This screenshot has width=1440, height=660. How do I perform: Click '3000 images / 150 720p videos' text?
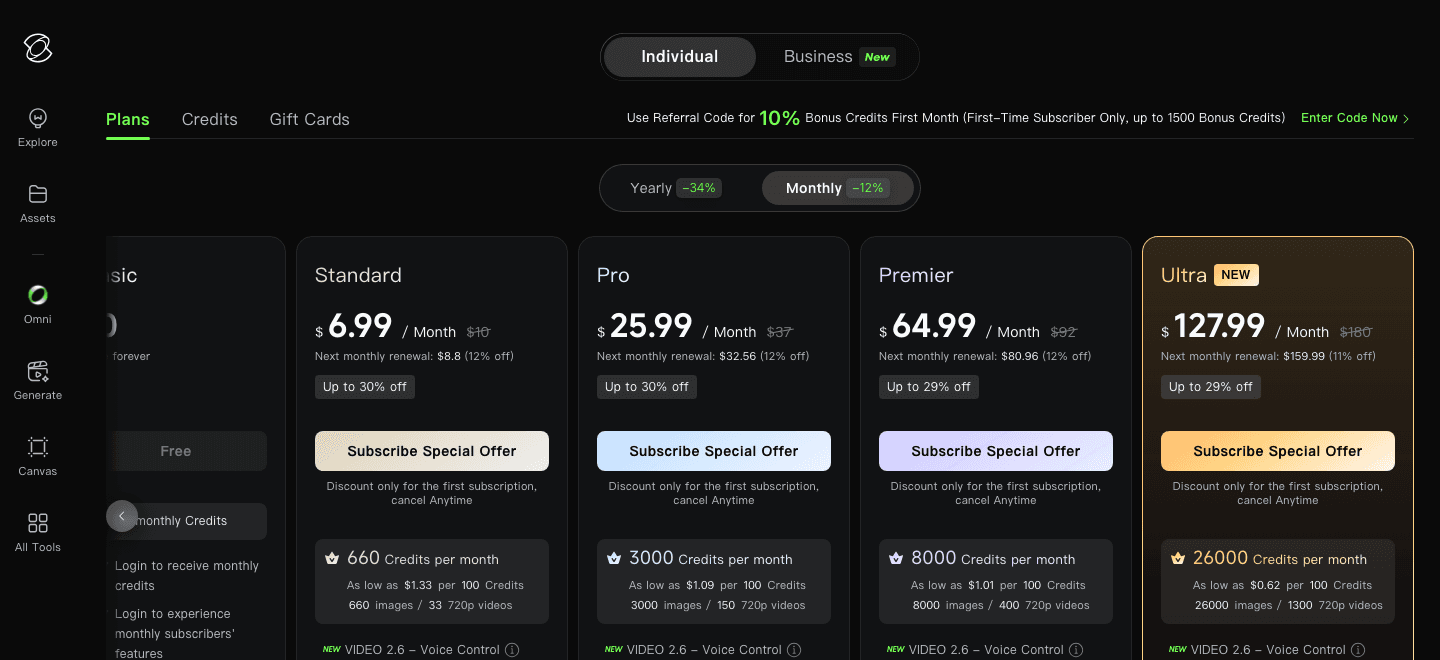(719, 605)
